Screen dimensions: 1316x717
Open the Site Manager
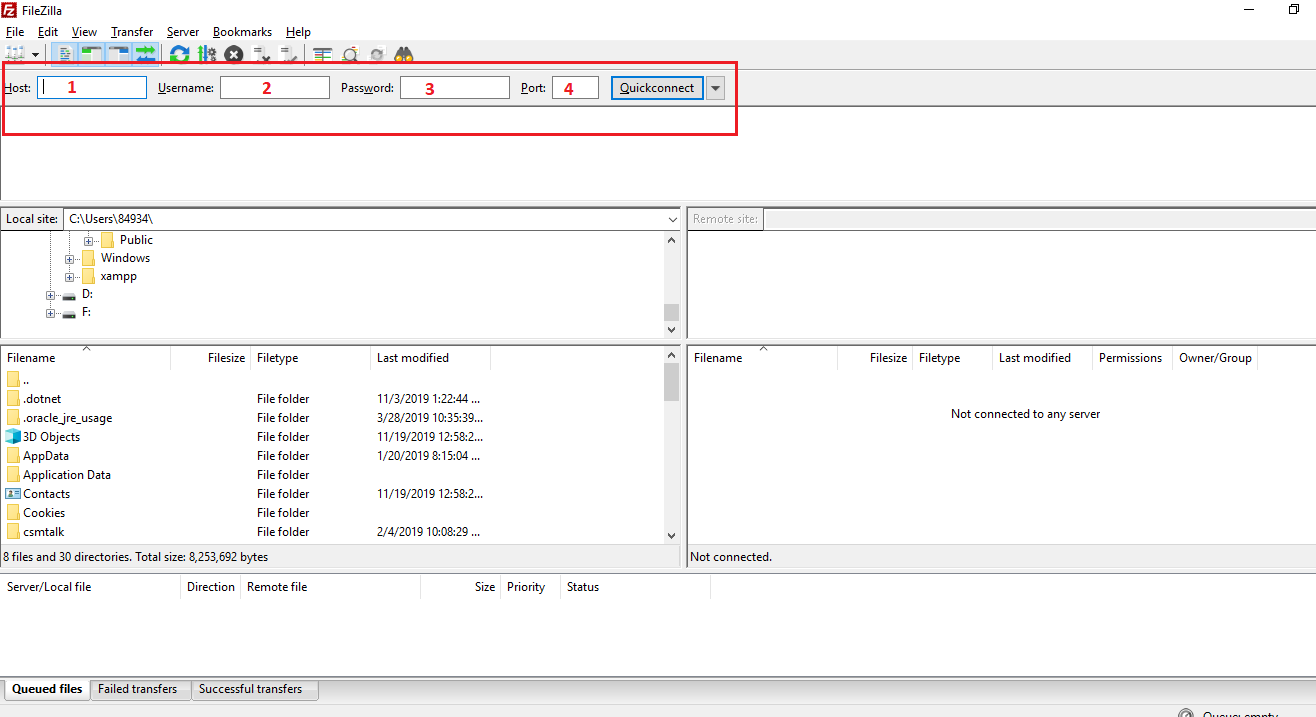coord(15,54)
